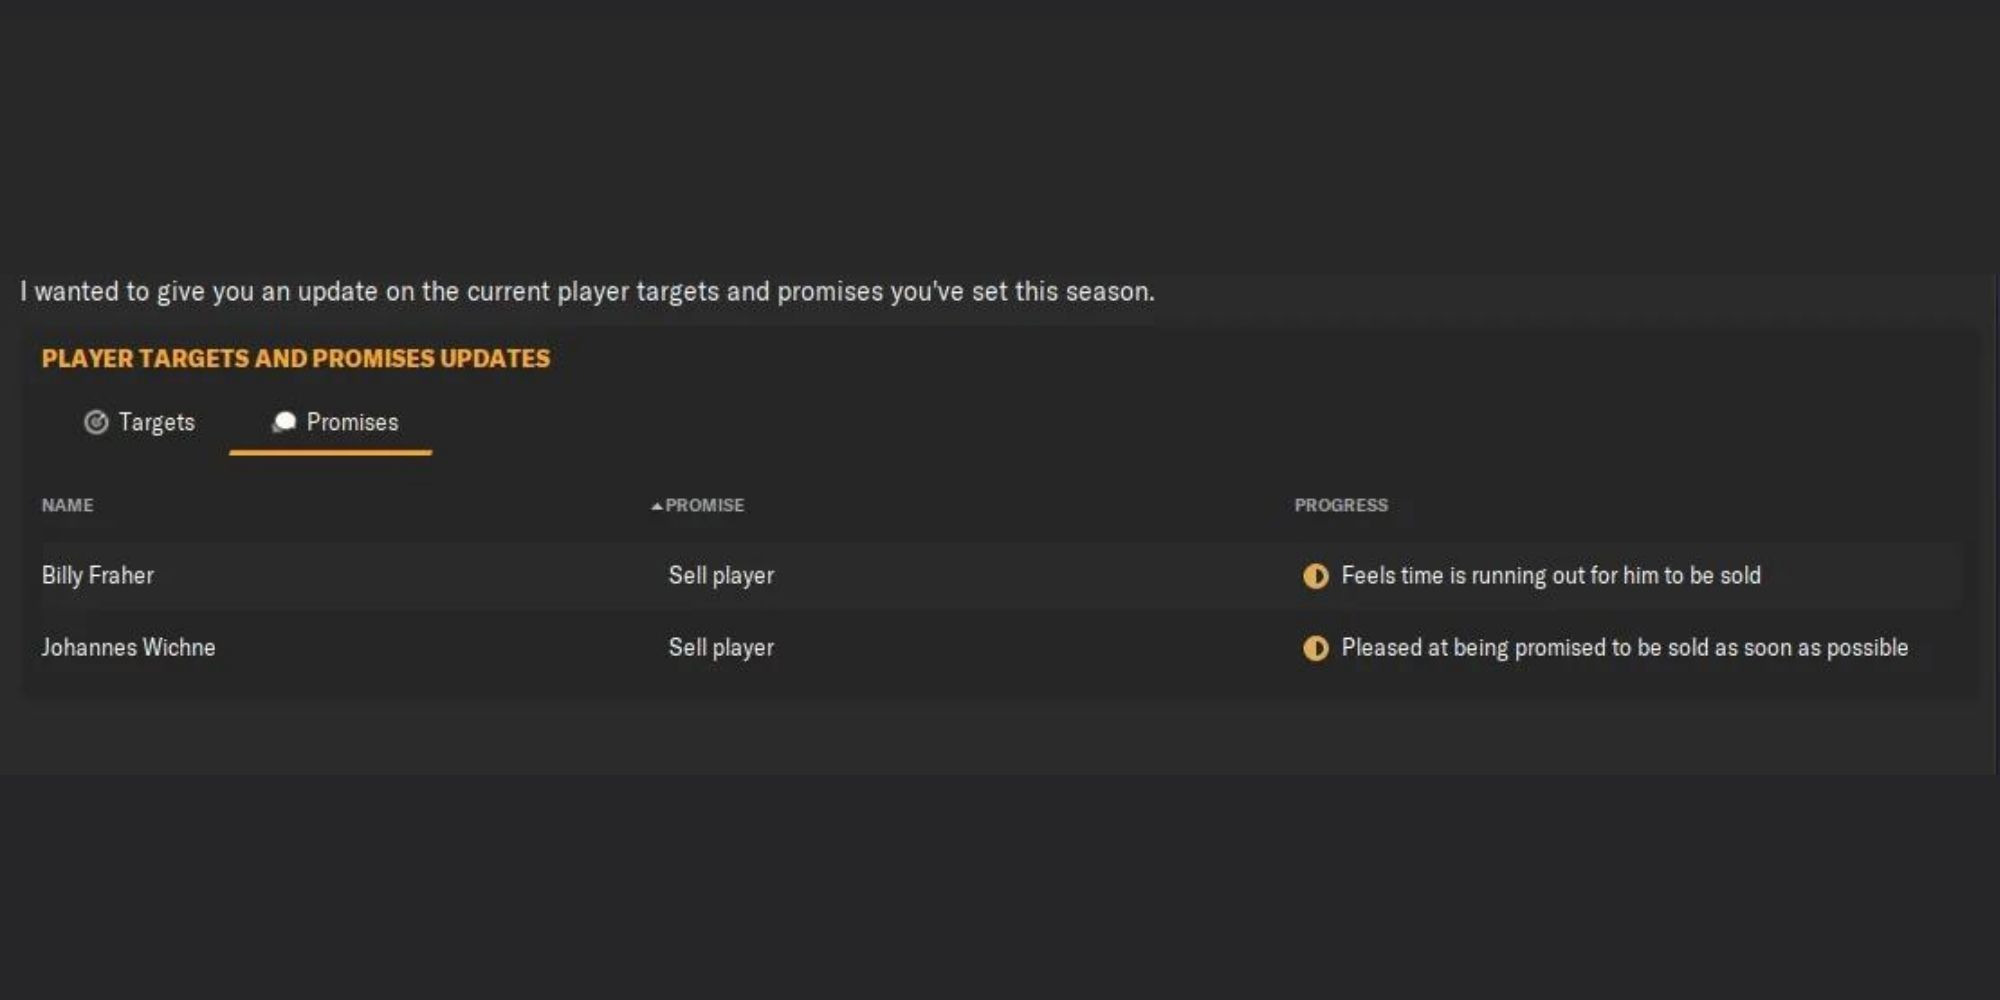Select the Sell player promise for Johannes Wichne

[x=721, y=648]
